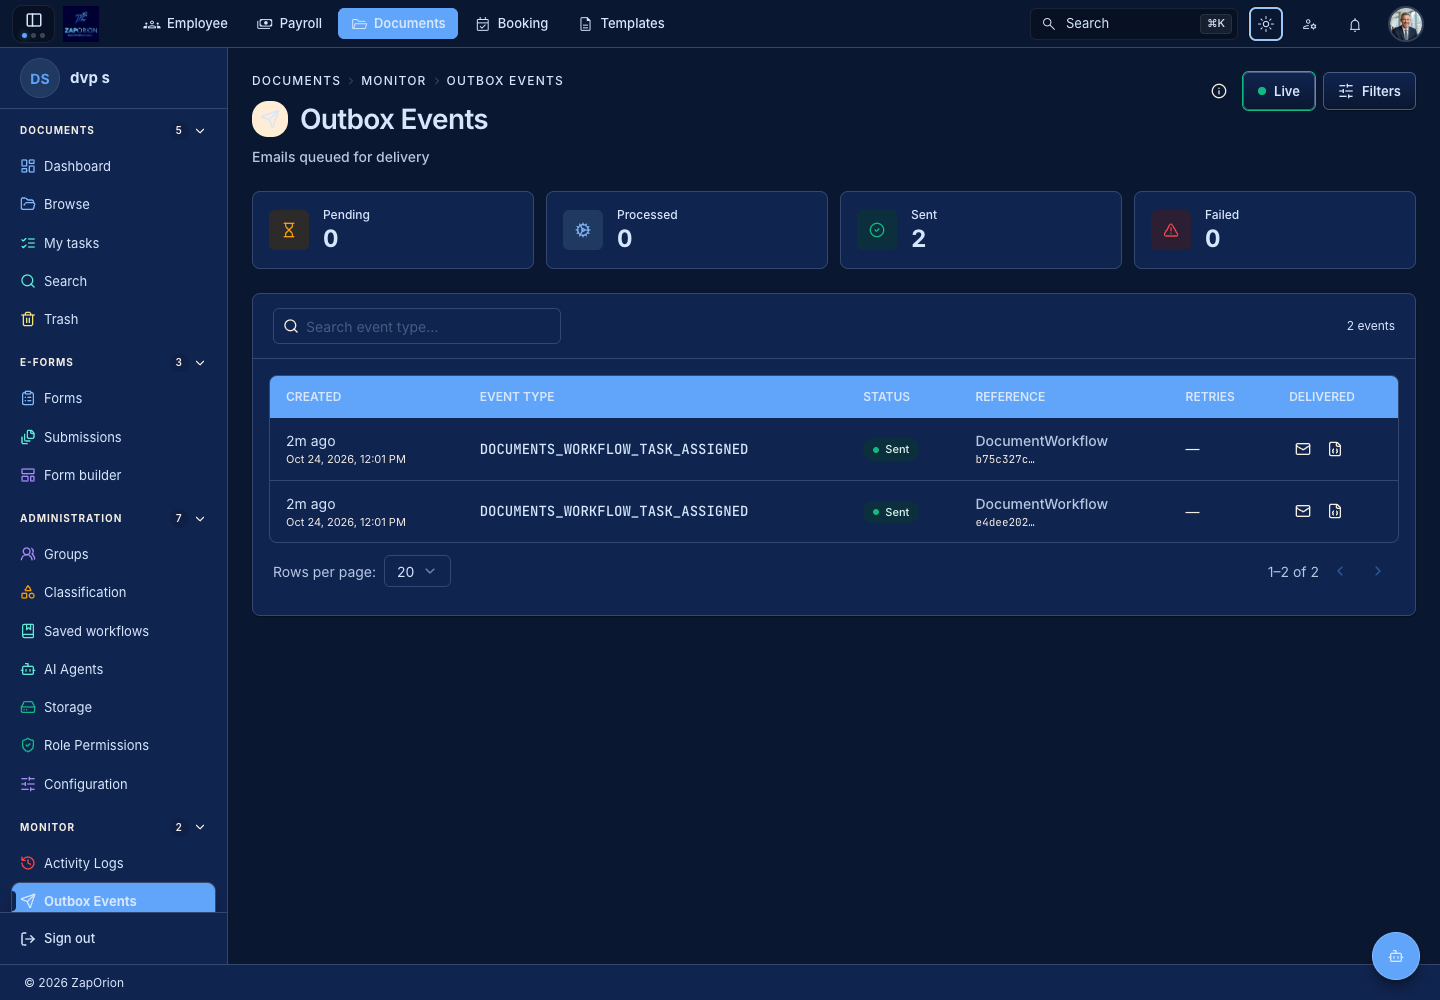Focus the Search event type field
The height and width of the screenshot is (1000, 1440).
pyautogui.click(x=417, y=326)
